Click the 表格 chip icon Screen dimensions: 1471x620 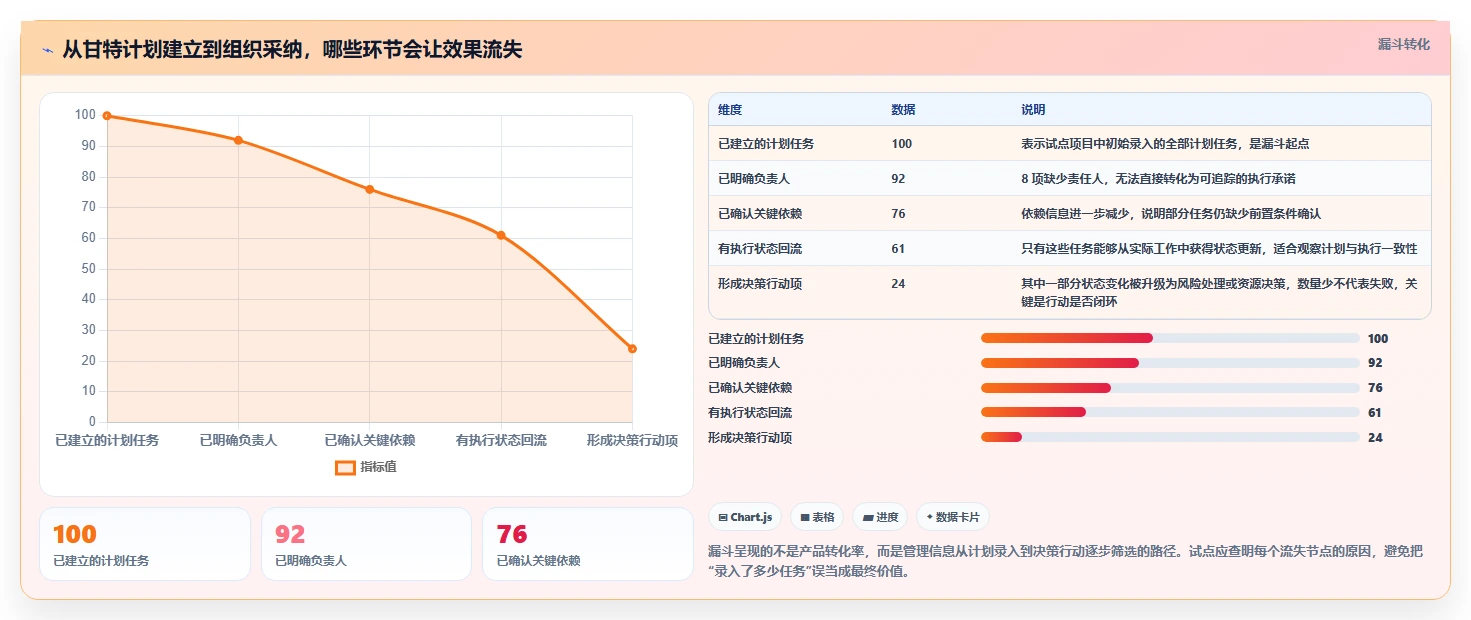click(x=804, y=517)
